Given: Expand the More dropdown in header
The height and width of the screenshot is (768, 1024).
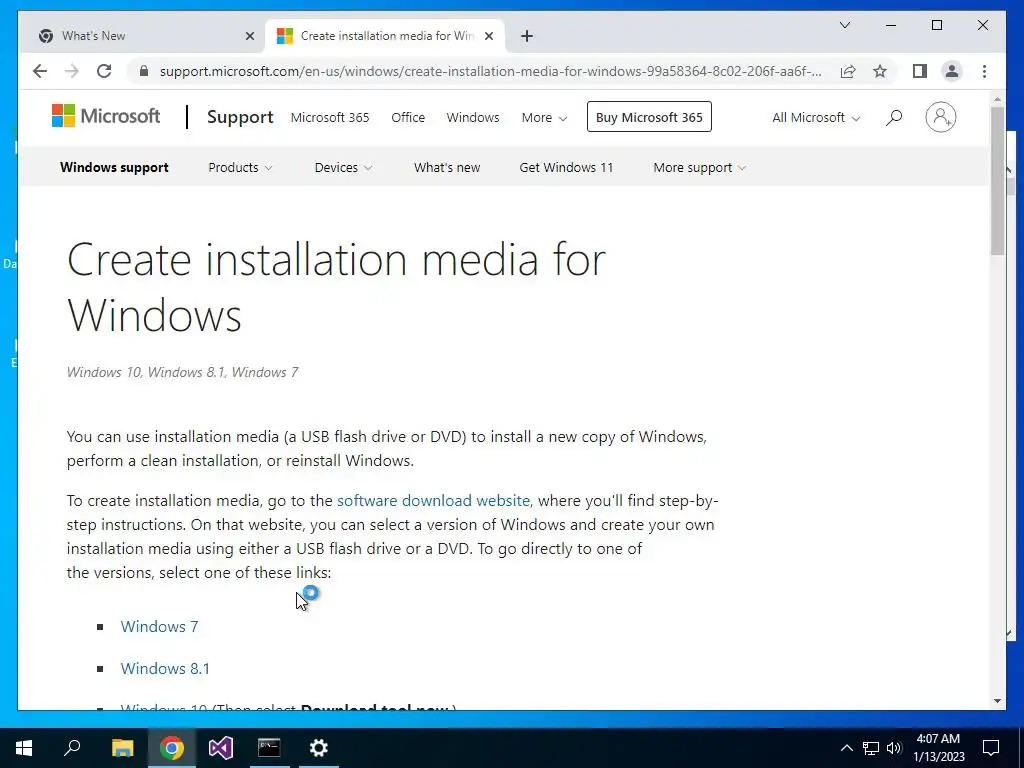Looking at the screenshot, I should click(544, 118).
